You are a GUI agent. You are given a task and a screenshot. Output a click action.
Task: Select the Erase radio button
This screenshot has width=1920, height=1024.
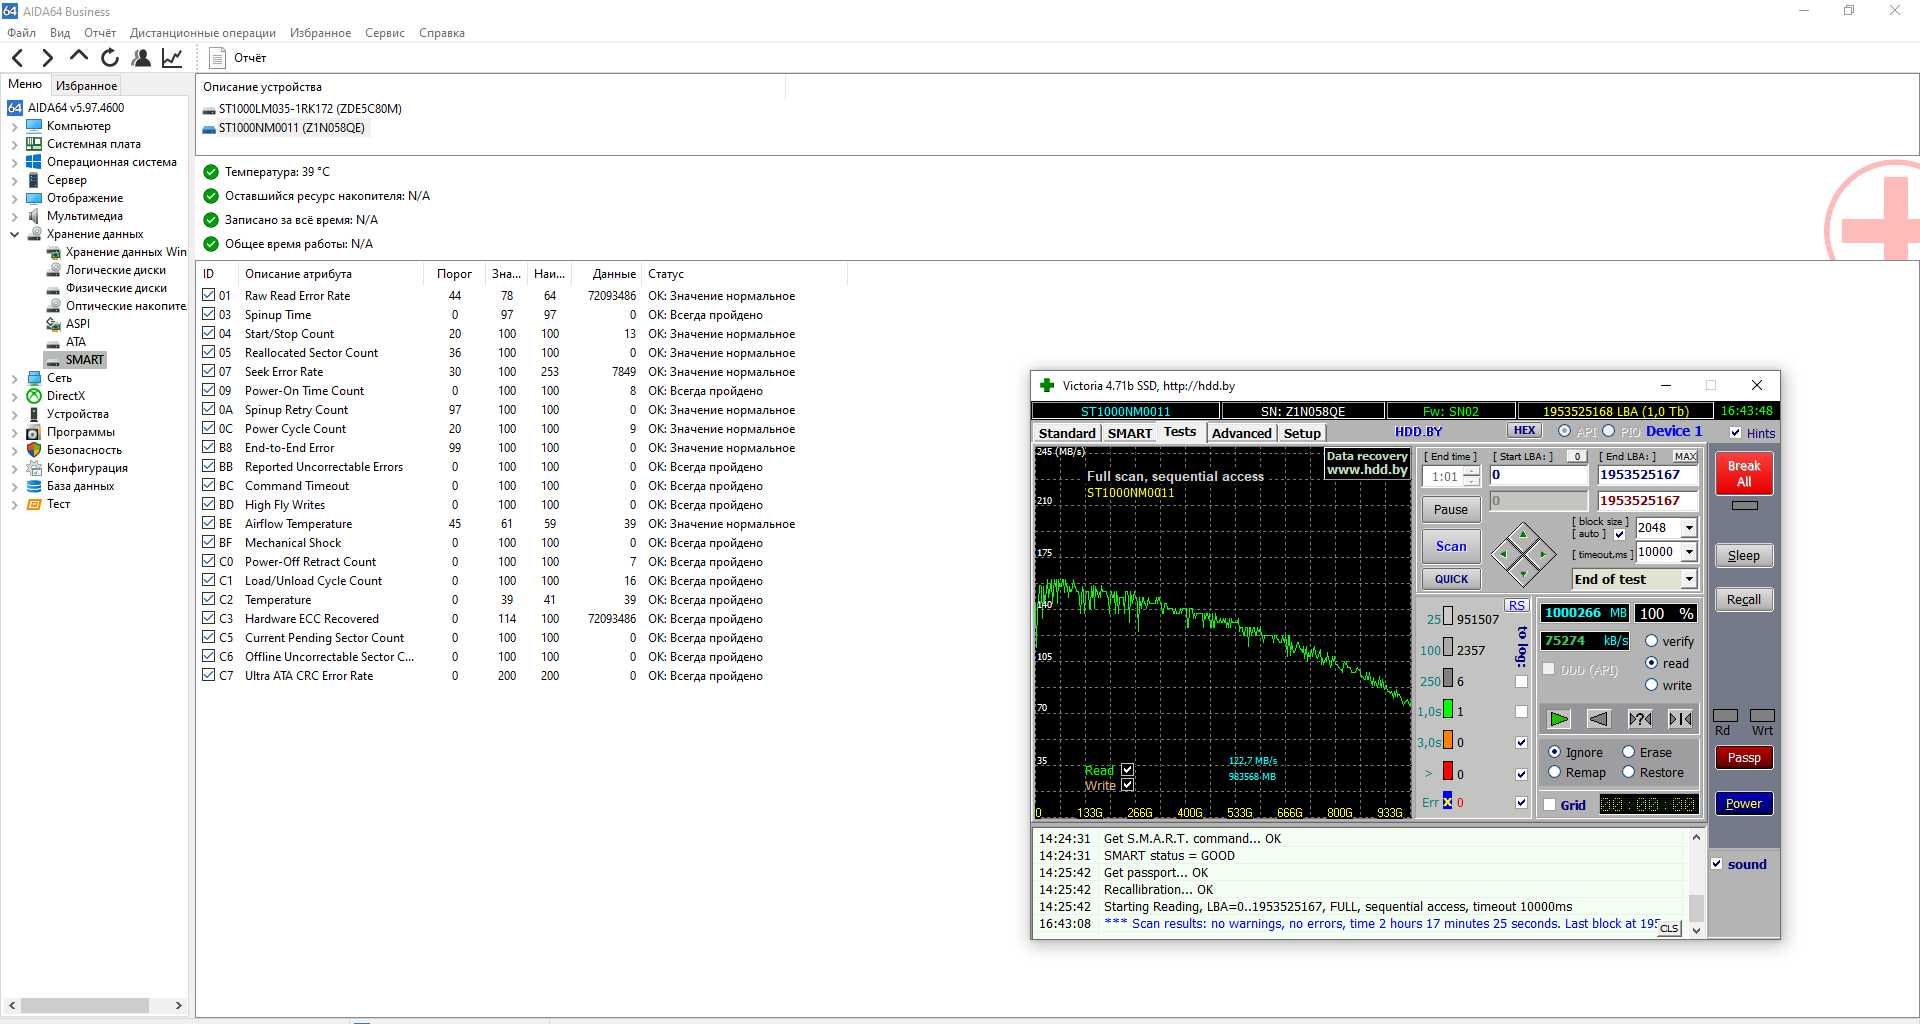1628,752
